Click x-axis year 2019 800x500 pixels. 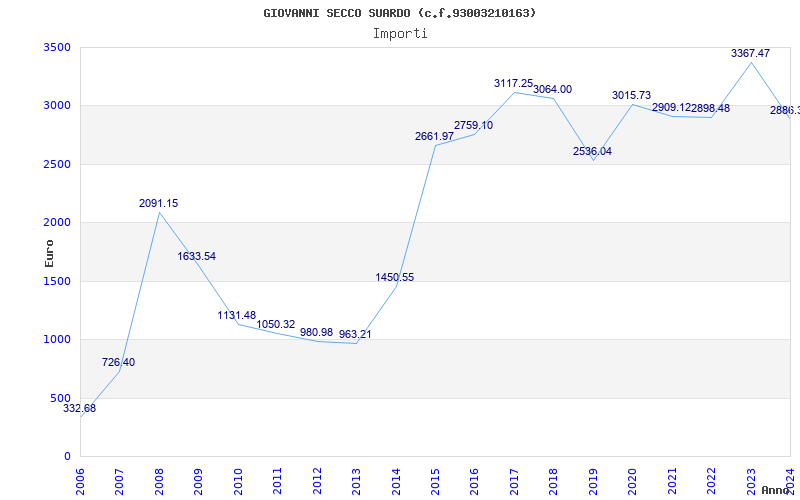click(x=593, y=482)
